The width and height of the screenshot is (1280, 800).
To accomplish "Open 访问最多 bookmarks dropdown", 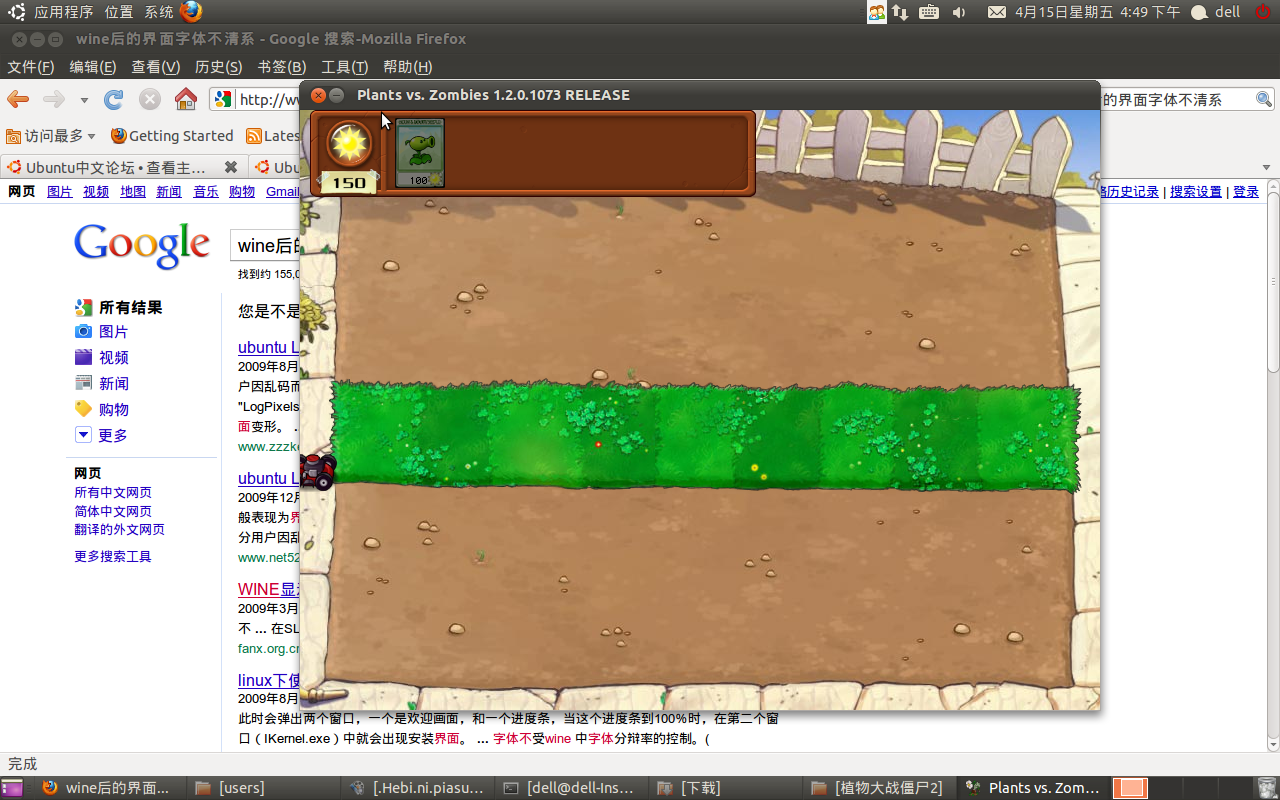I will click(51, 136).
